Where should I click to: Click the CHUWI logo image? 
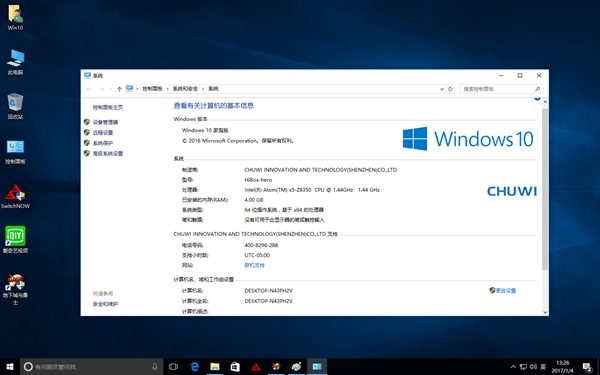point(512,191)
